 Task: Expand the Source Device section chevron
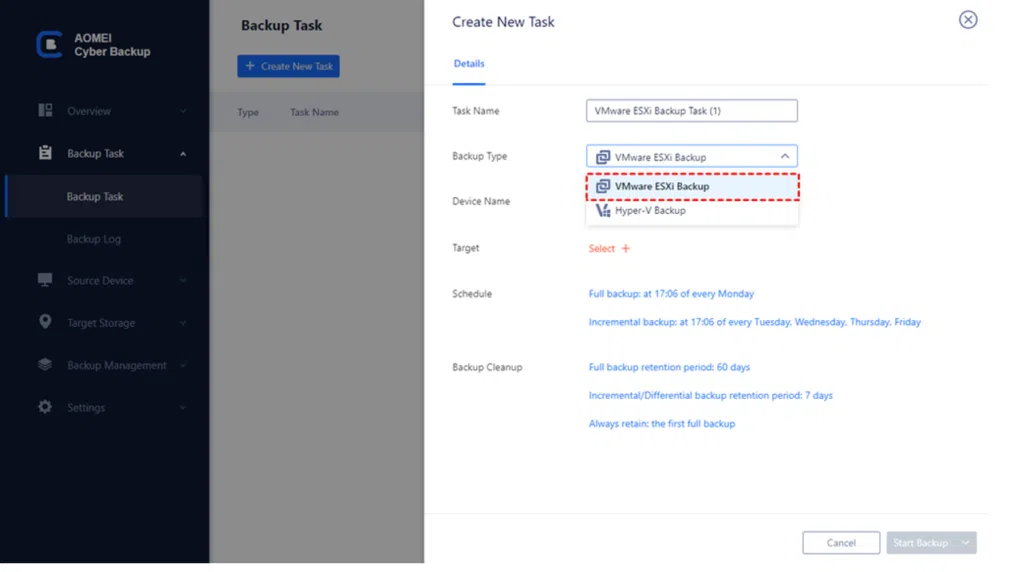pyautogui.click(x=183, y=280)
